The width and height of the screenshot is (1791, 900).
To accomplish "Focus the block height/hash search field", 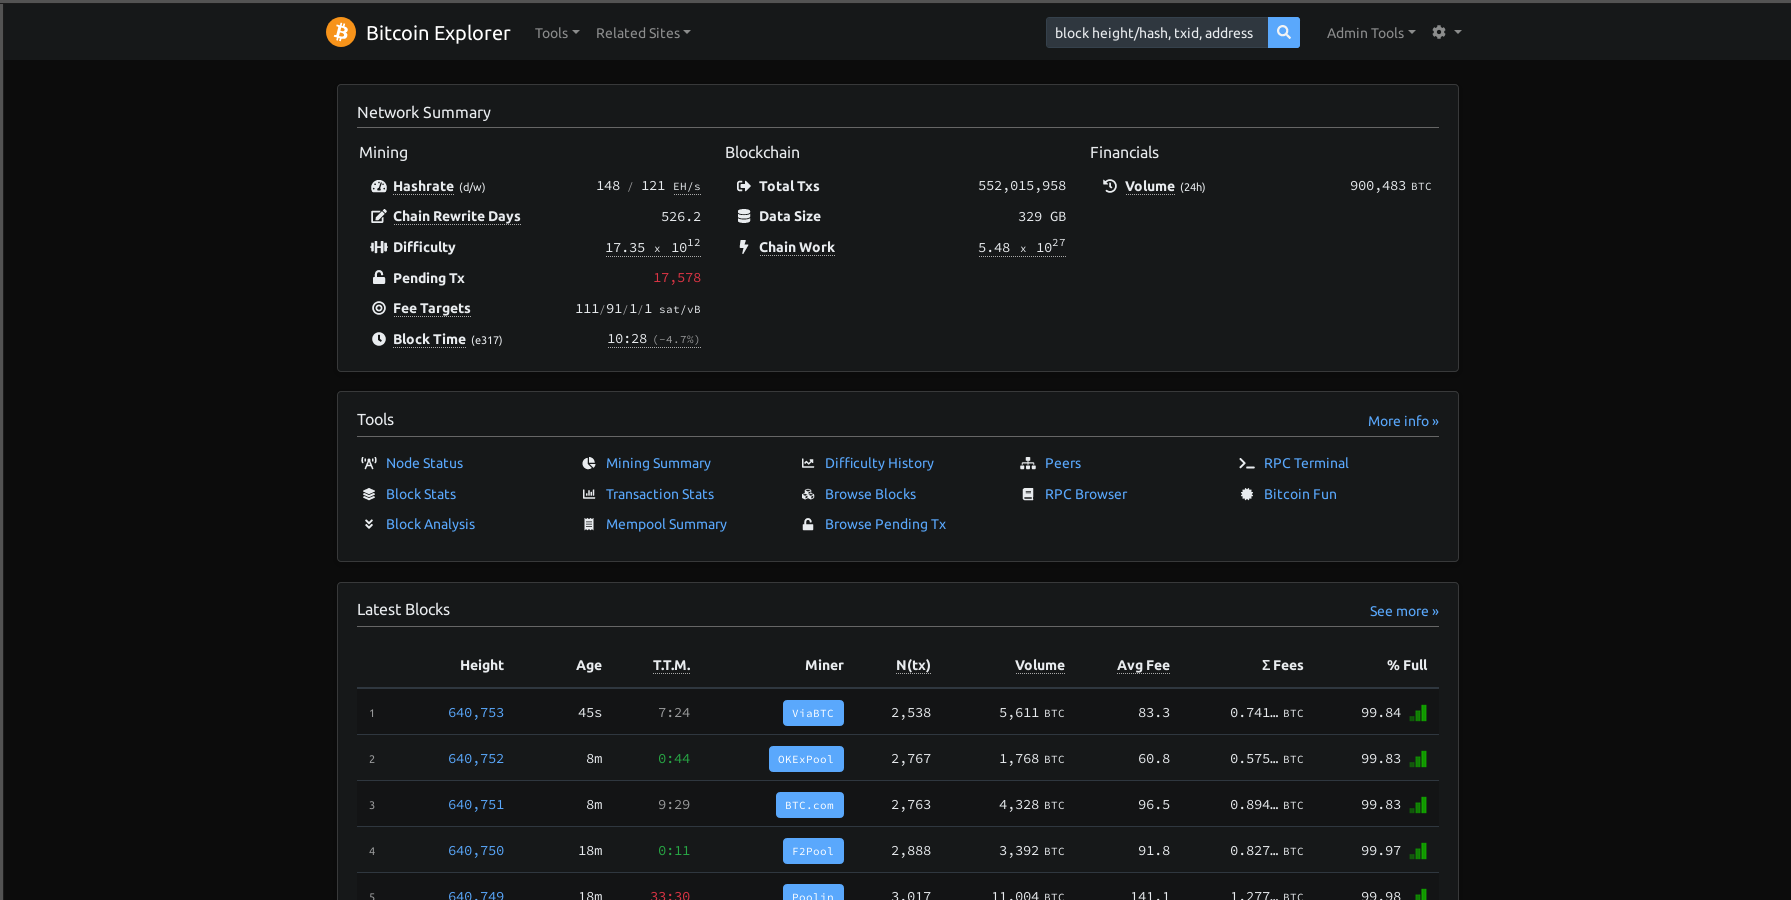I will coord(1157,32).
